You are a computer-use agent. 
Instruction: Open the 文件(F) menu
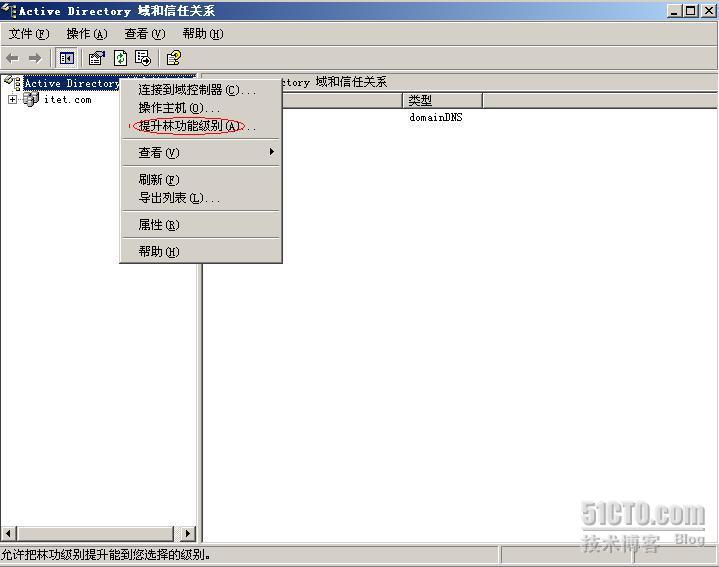(x=28, y=34)
